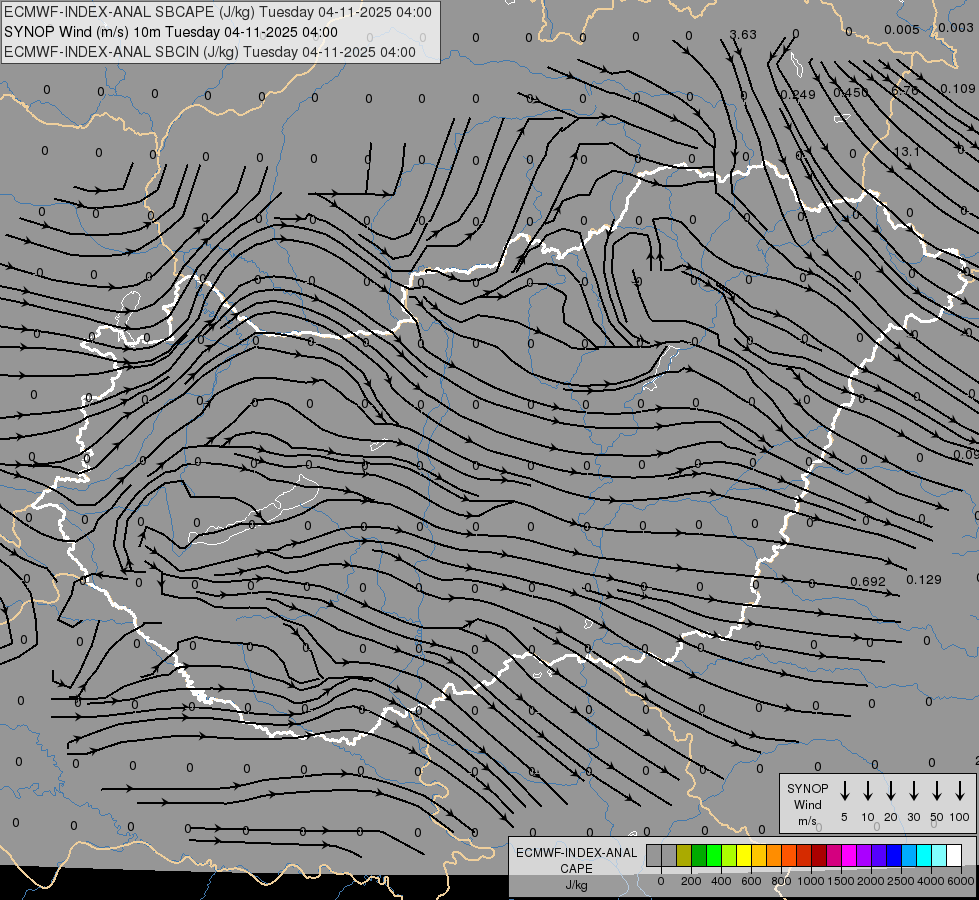Screen dimensions: 979x900
Task: Click the 0.692 value on the map
Action: 868,581
